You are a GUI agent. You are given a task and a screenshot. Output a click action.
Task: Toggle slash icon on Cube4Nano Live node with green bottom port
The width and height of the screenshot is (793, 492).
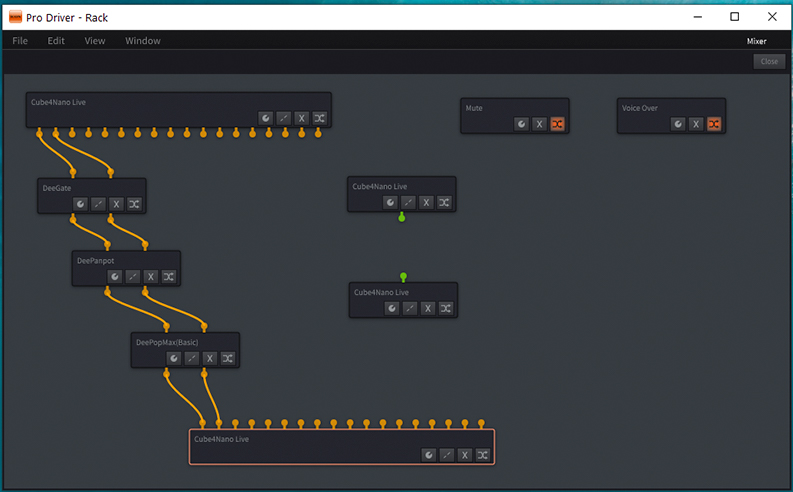point(408,203)
